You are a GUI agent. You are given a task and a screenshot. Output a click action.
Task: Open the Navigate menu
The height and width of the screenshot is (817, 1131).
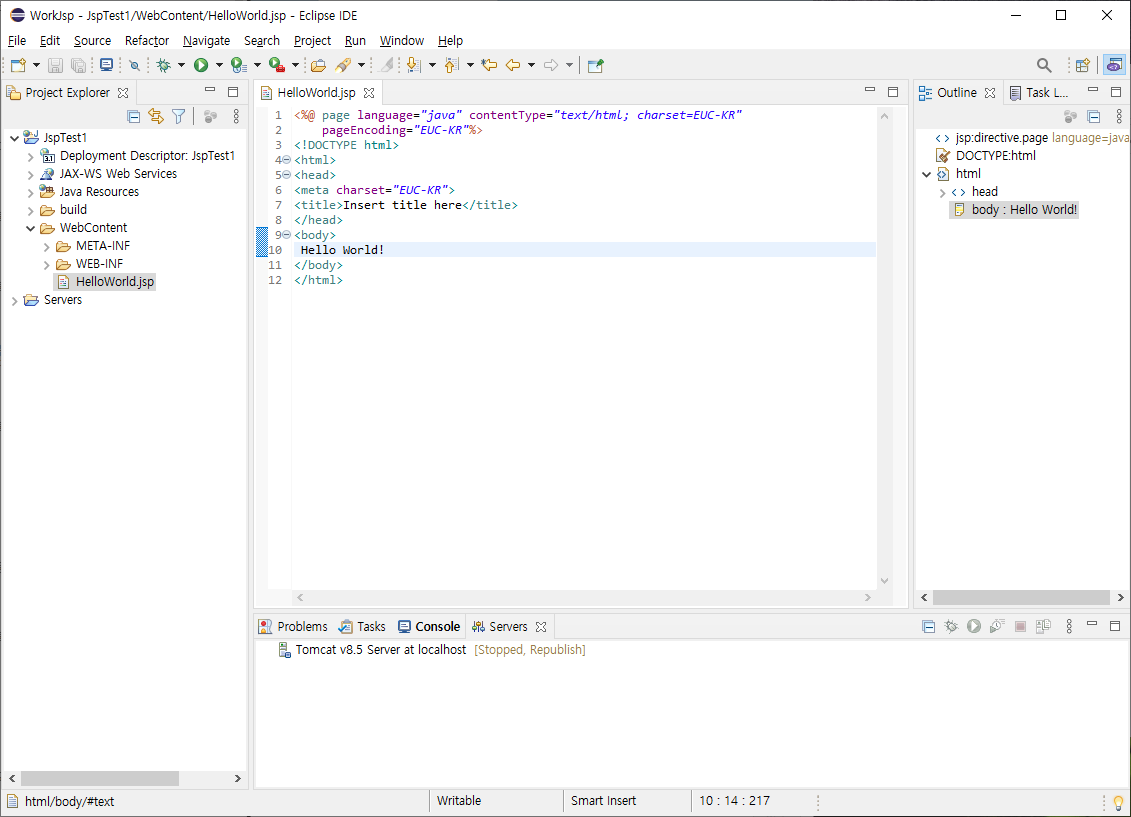(206, 41)
